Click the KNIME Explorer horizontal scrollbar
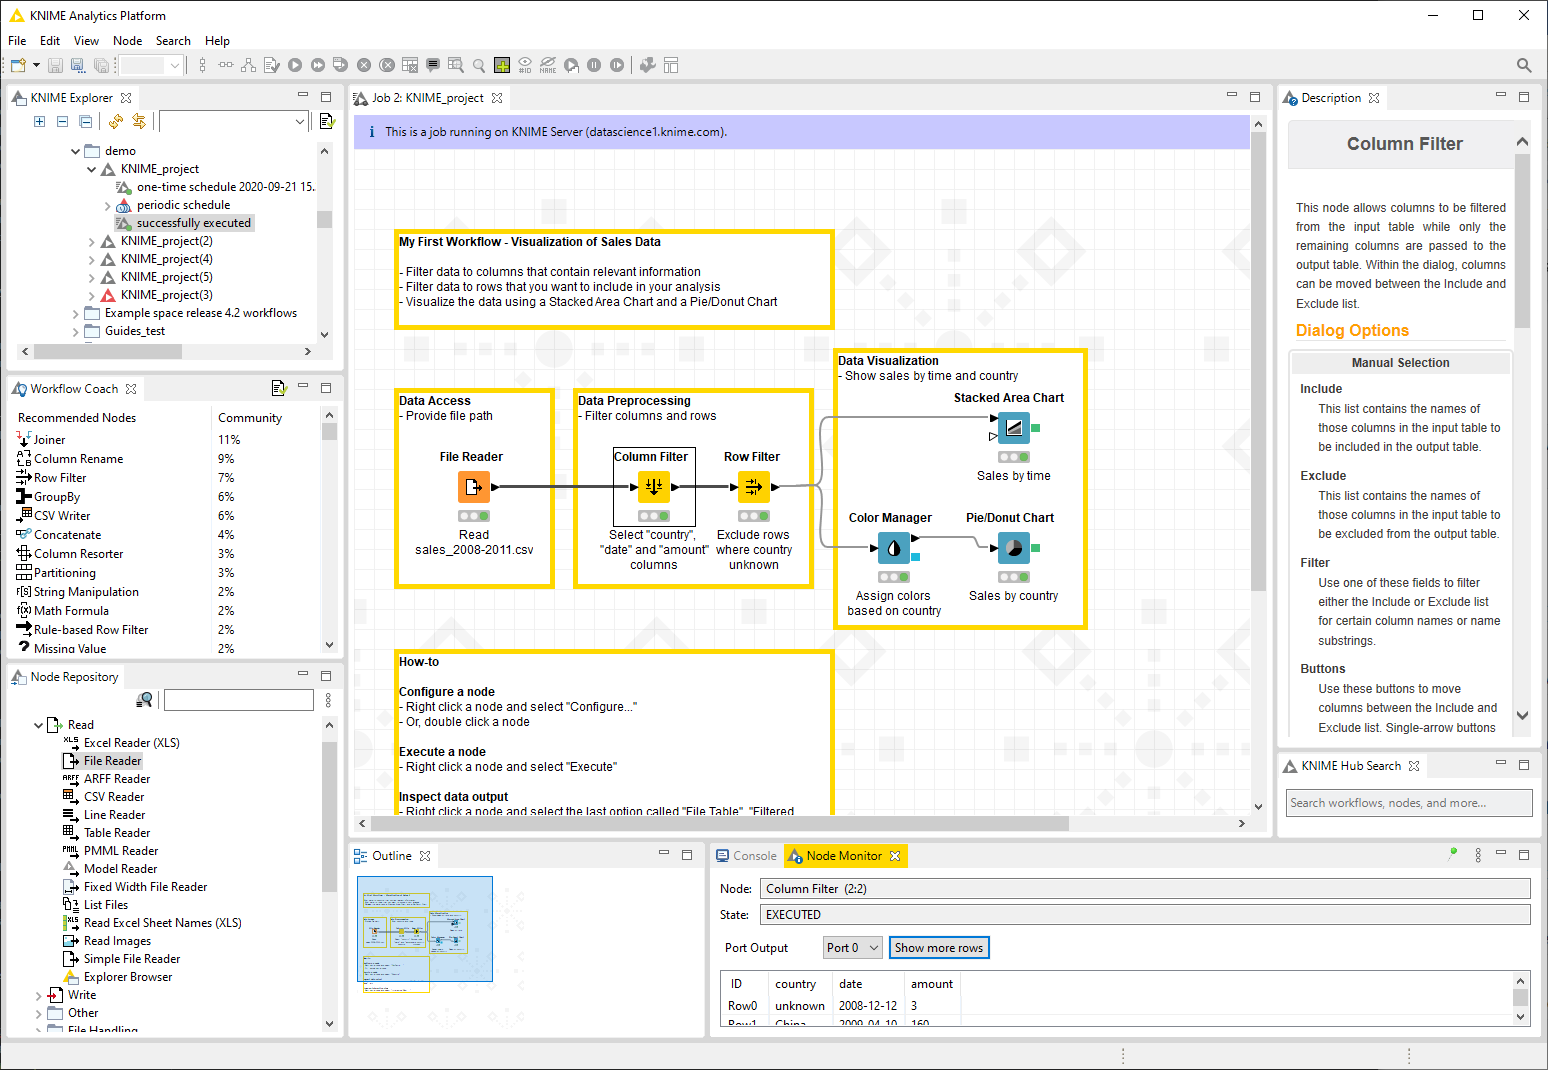The width and height of the screenshot is (1548, 1070). pos(108,351)
